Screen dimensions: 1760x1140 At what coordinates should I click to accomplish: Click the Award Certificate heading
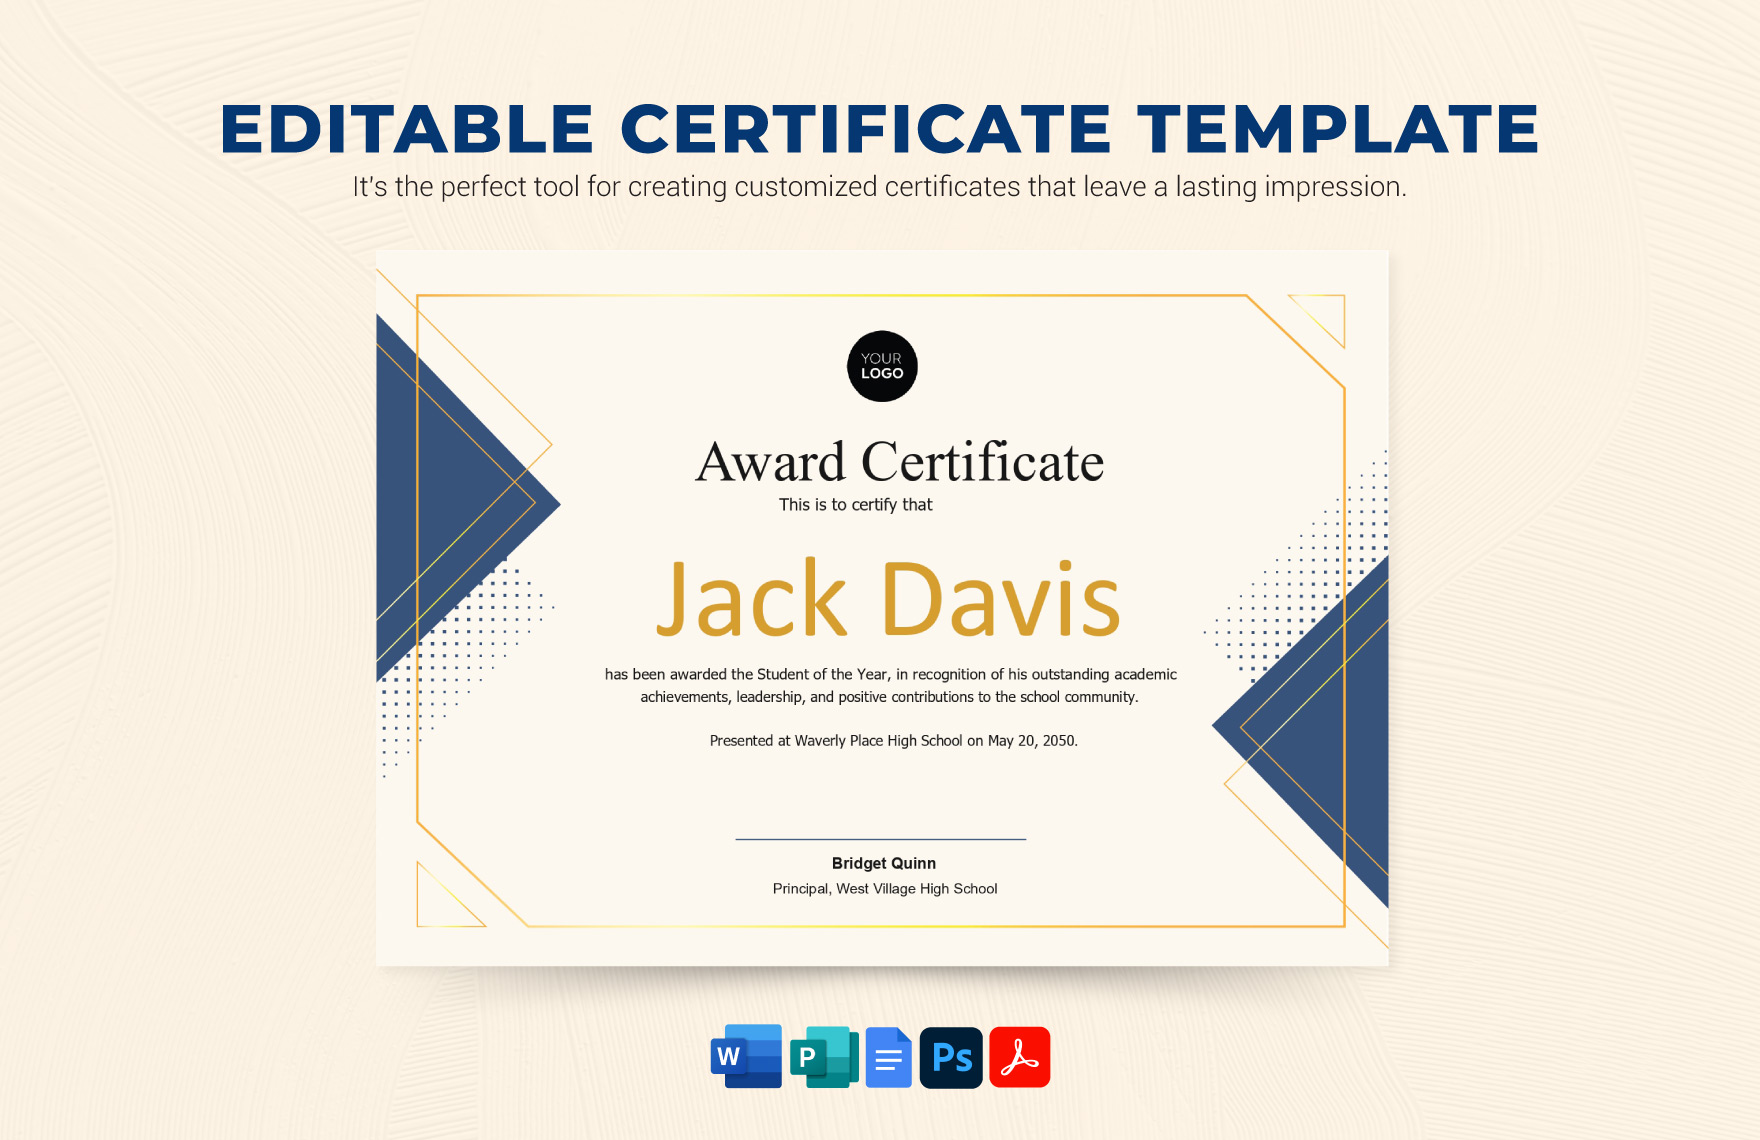(901, 461)
